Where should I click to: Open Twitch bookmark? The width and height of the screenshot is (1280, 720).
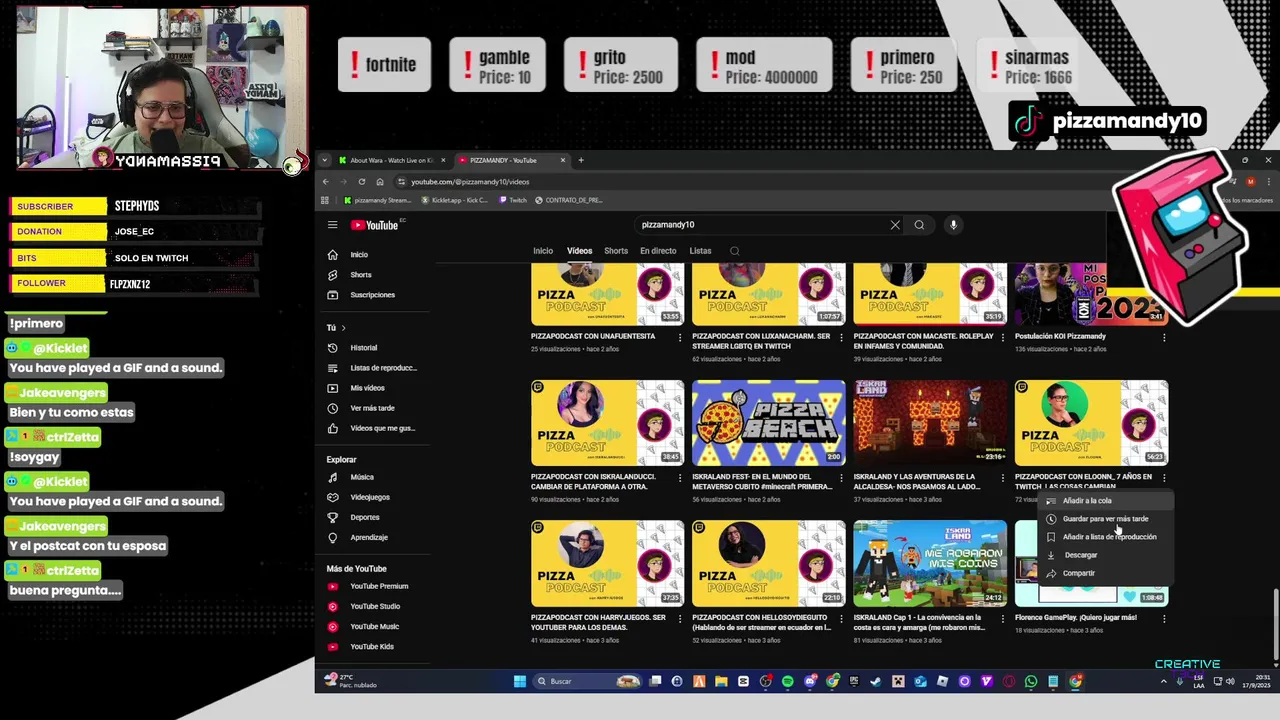[x=513, y=200]
